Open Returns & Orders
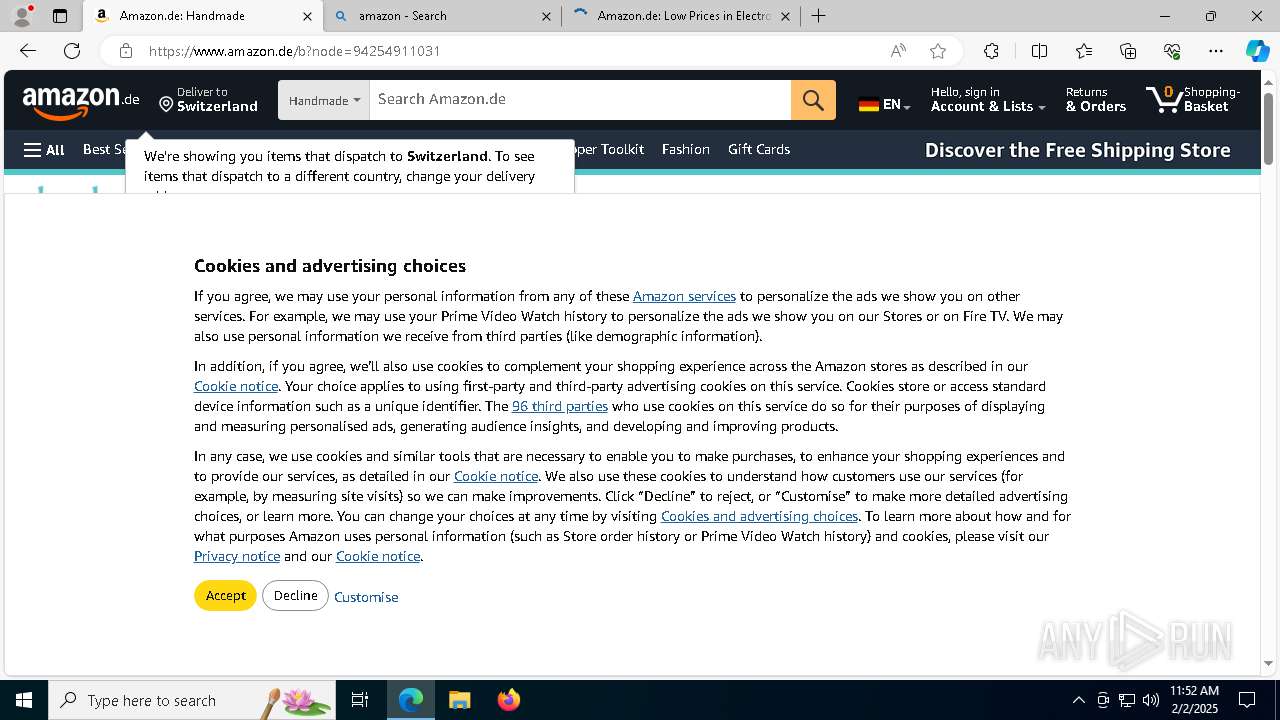Viewport: 1280px width, 720px height. 1096,100
